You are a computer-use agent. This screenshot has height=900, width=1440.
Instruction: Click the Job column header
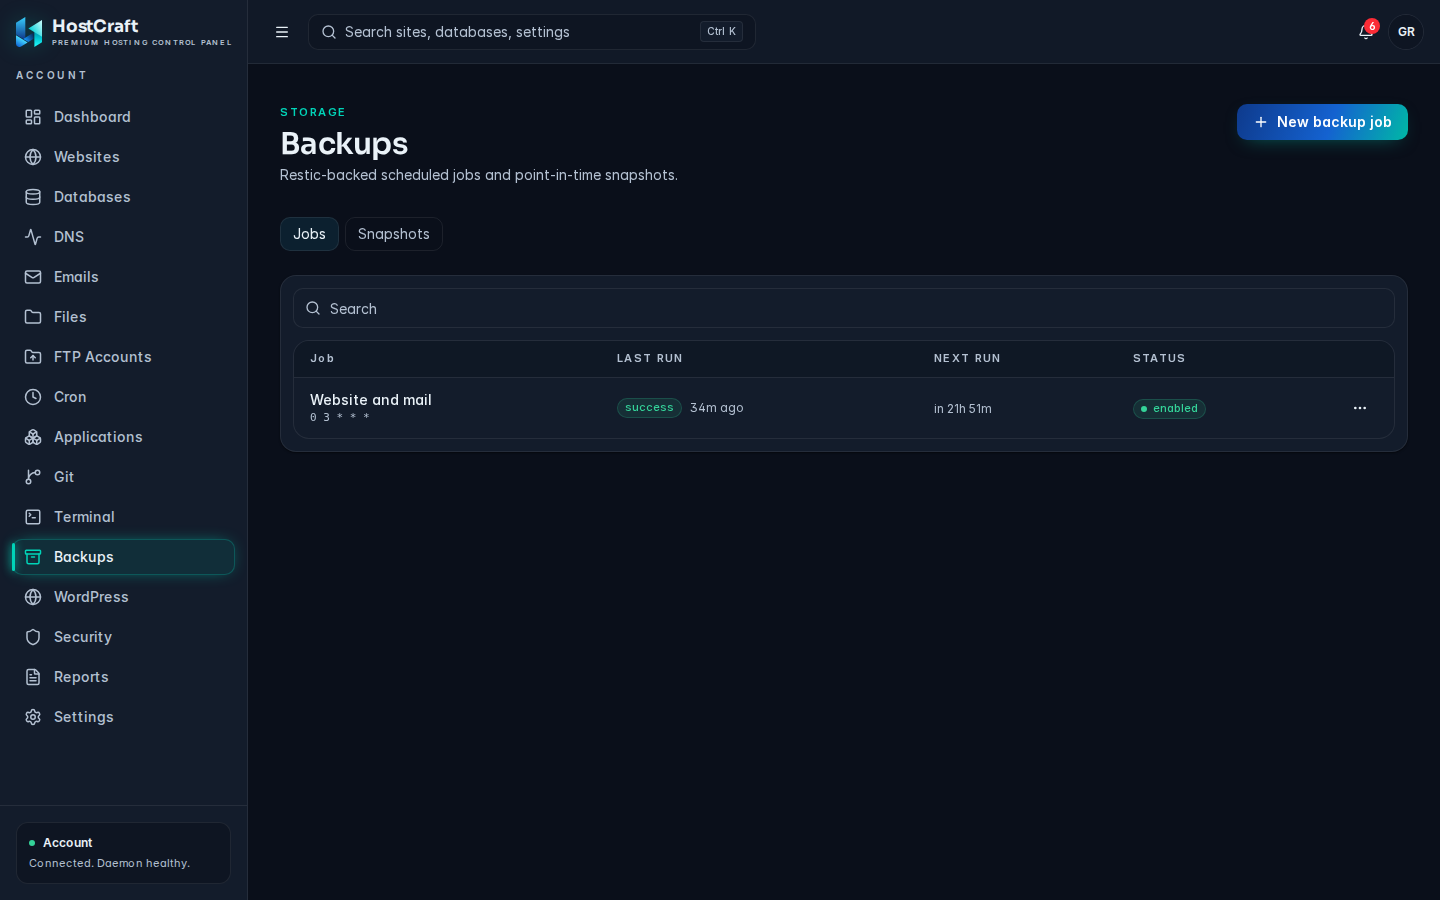coord(322,358)
